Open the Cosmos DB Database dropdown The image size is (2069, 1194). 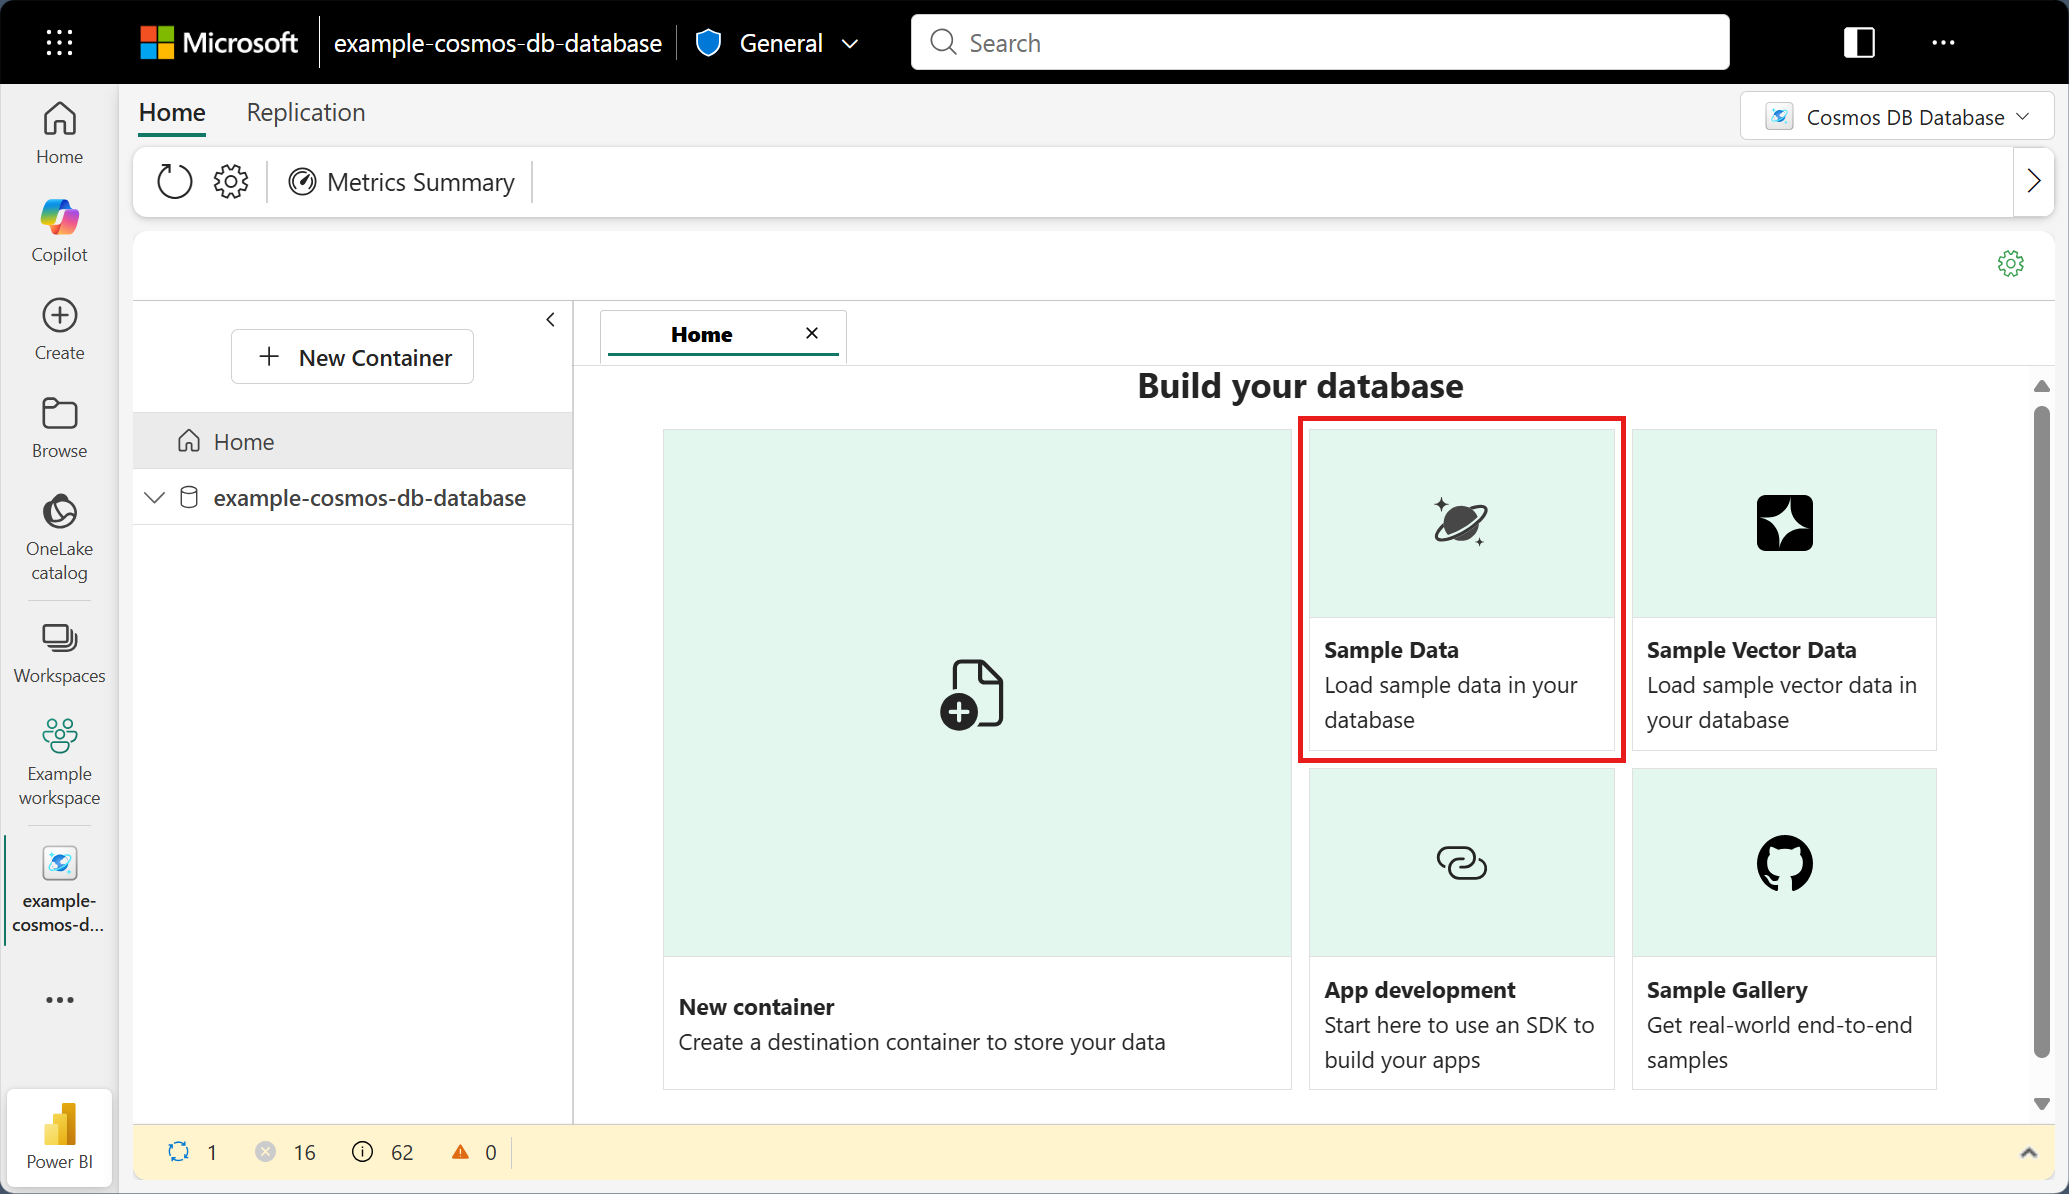tap(1896, 117)
